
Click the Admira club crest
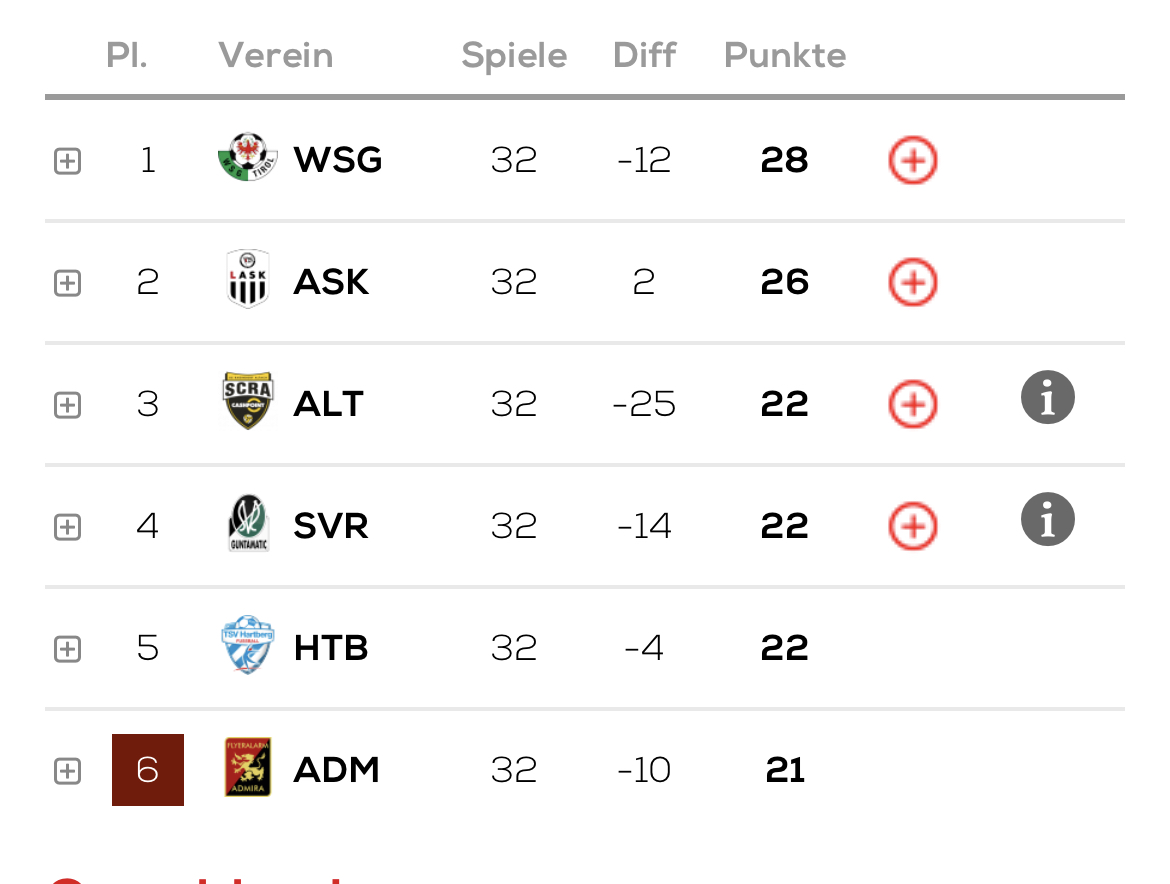click(x=248, y=768)
